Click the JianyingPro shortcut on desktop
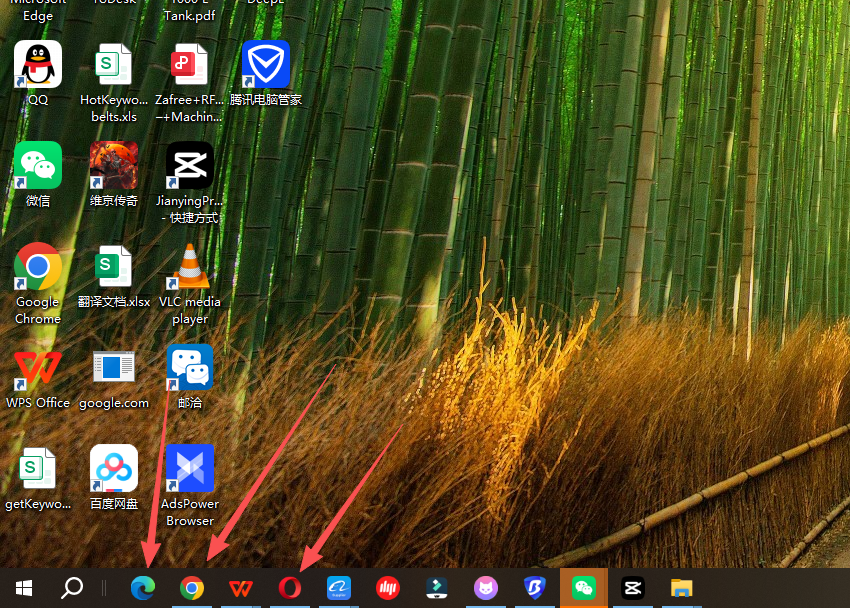The height and width of the screenshot is (608, 850). pyautogui.click(x=190, y=167)
